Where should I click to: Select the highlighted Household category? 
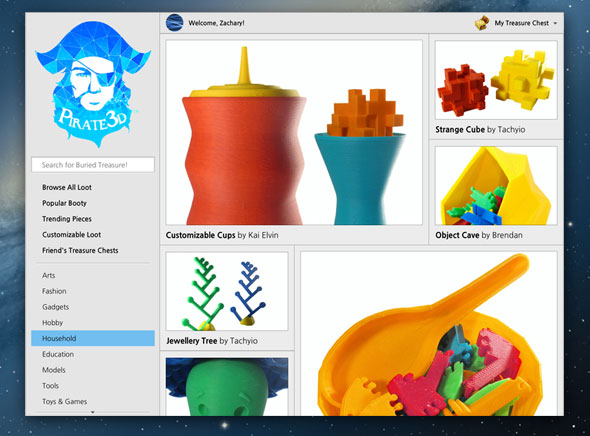point(93,338)
